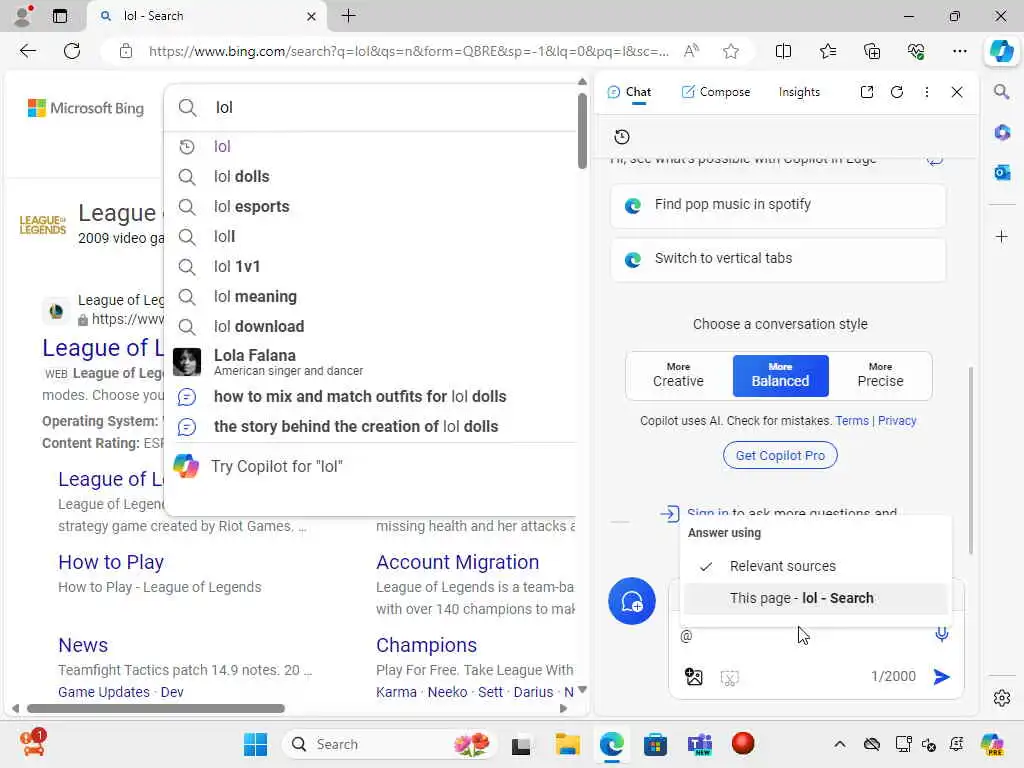Use the microphone in Copilot chat
The height and width of the screenshot is (768, 1024).
click(941, 634)
